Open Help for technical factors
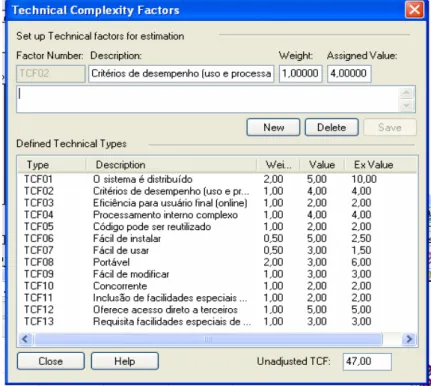This screenshot has height=386, width=431. click(x=125, y=361)
